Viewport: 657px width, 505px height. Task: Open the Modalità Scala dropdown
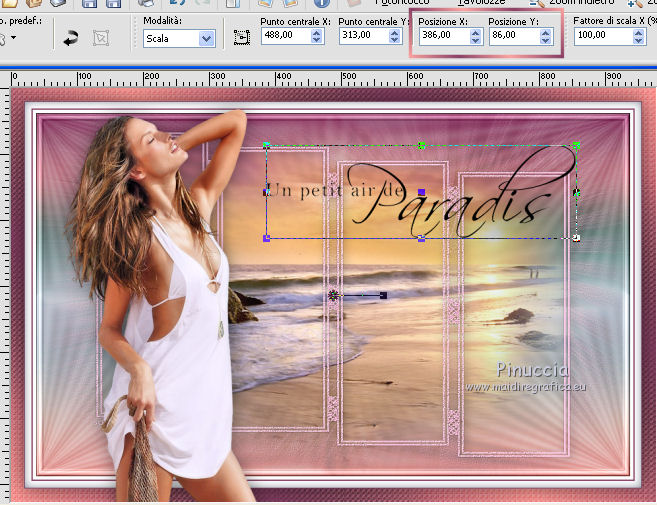(x=206, y=39)
